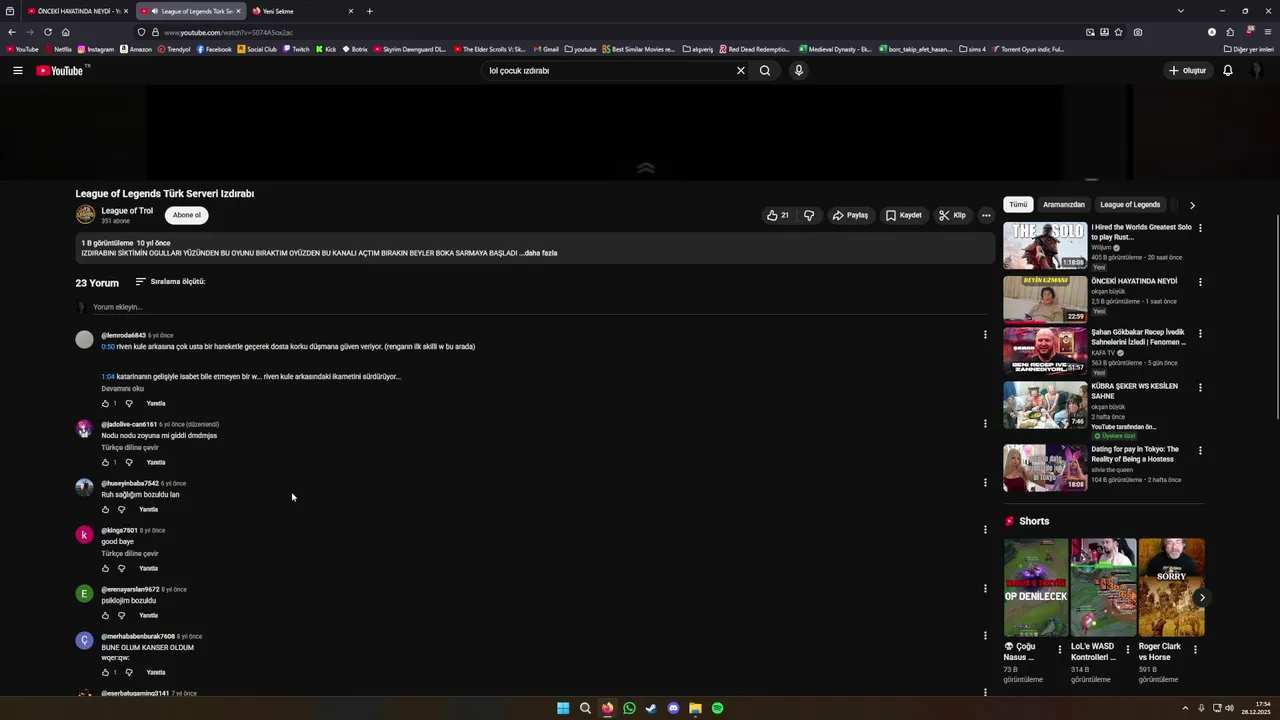Select the 'Tümü' filter chip
1280x720 pixels.
(x=1018, y=205)
